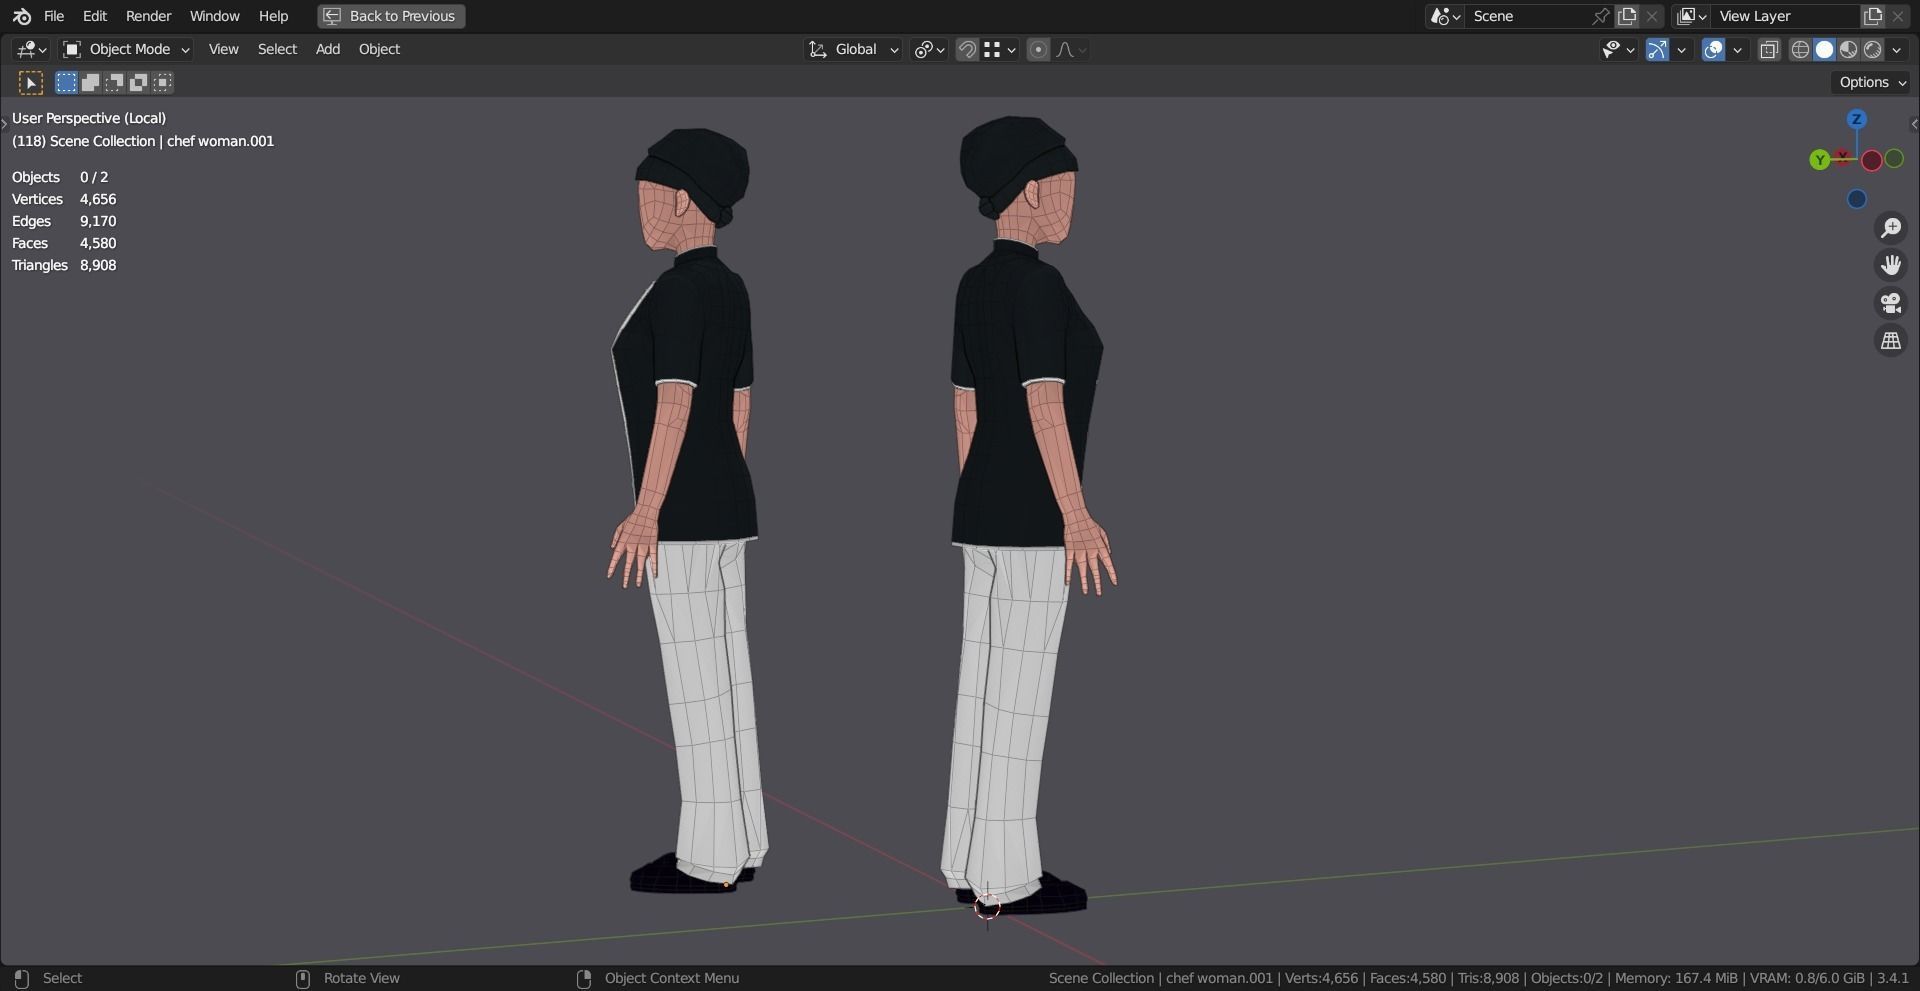This screenshot has width=1920, height=991.
Task: Open the Object menu in viewport header
Action: pos(379,49)
